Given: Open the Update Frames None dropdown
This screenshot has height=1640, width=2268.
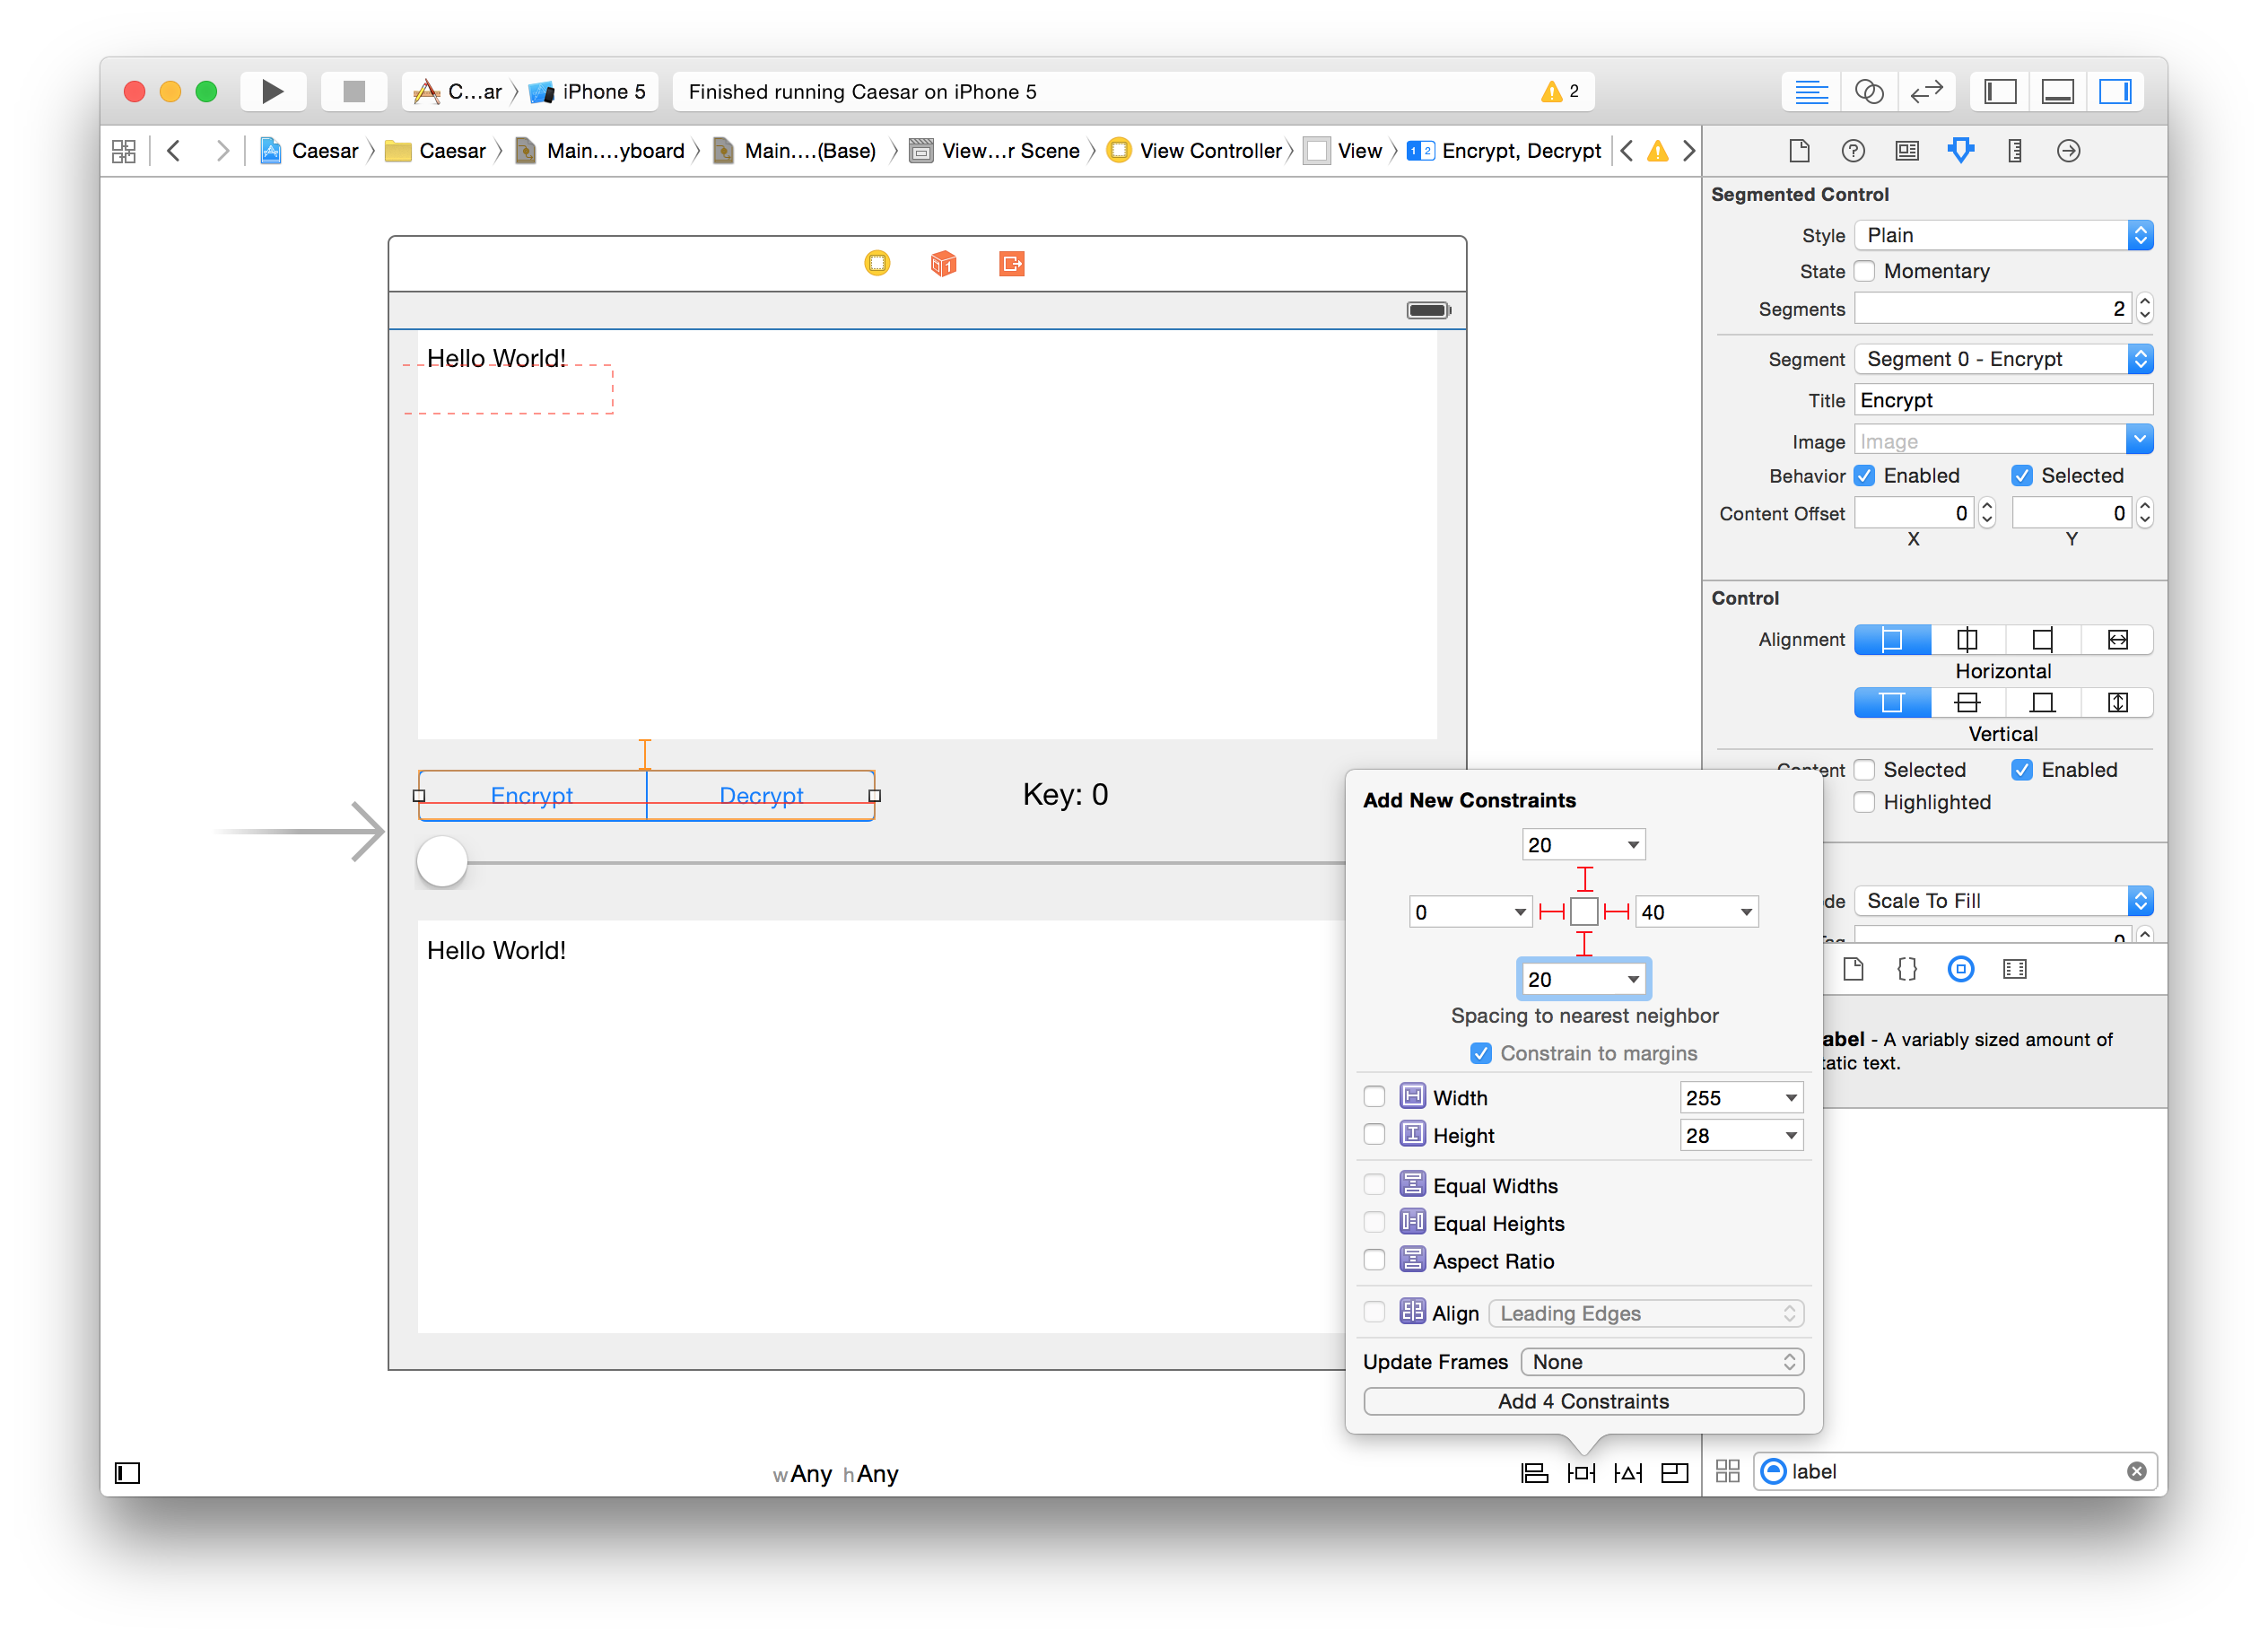Looking at the screenshot, I should click(1662, 1362).
